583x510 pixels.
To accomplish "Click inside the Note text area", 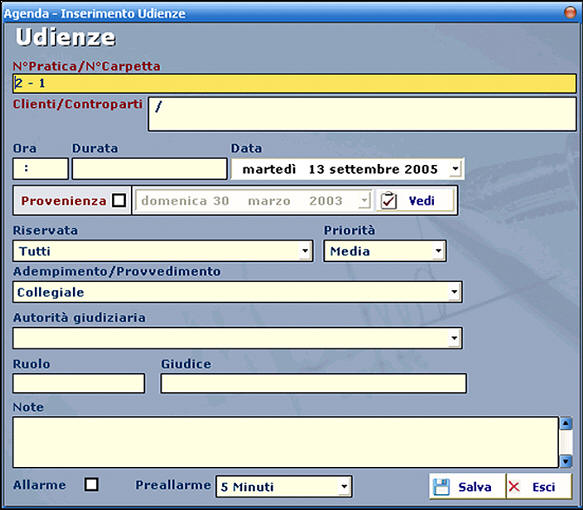I will pyautogui.click(x=286, y=442).
